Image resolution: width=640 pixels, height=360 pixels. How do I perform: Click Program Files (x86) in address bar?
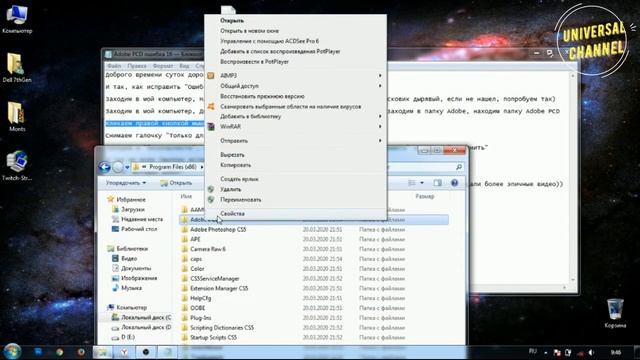click(173, 167)
